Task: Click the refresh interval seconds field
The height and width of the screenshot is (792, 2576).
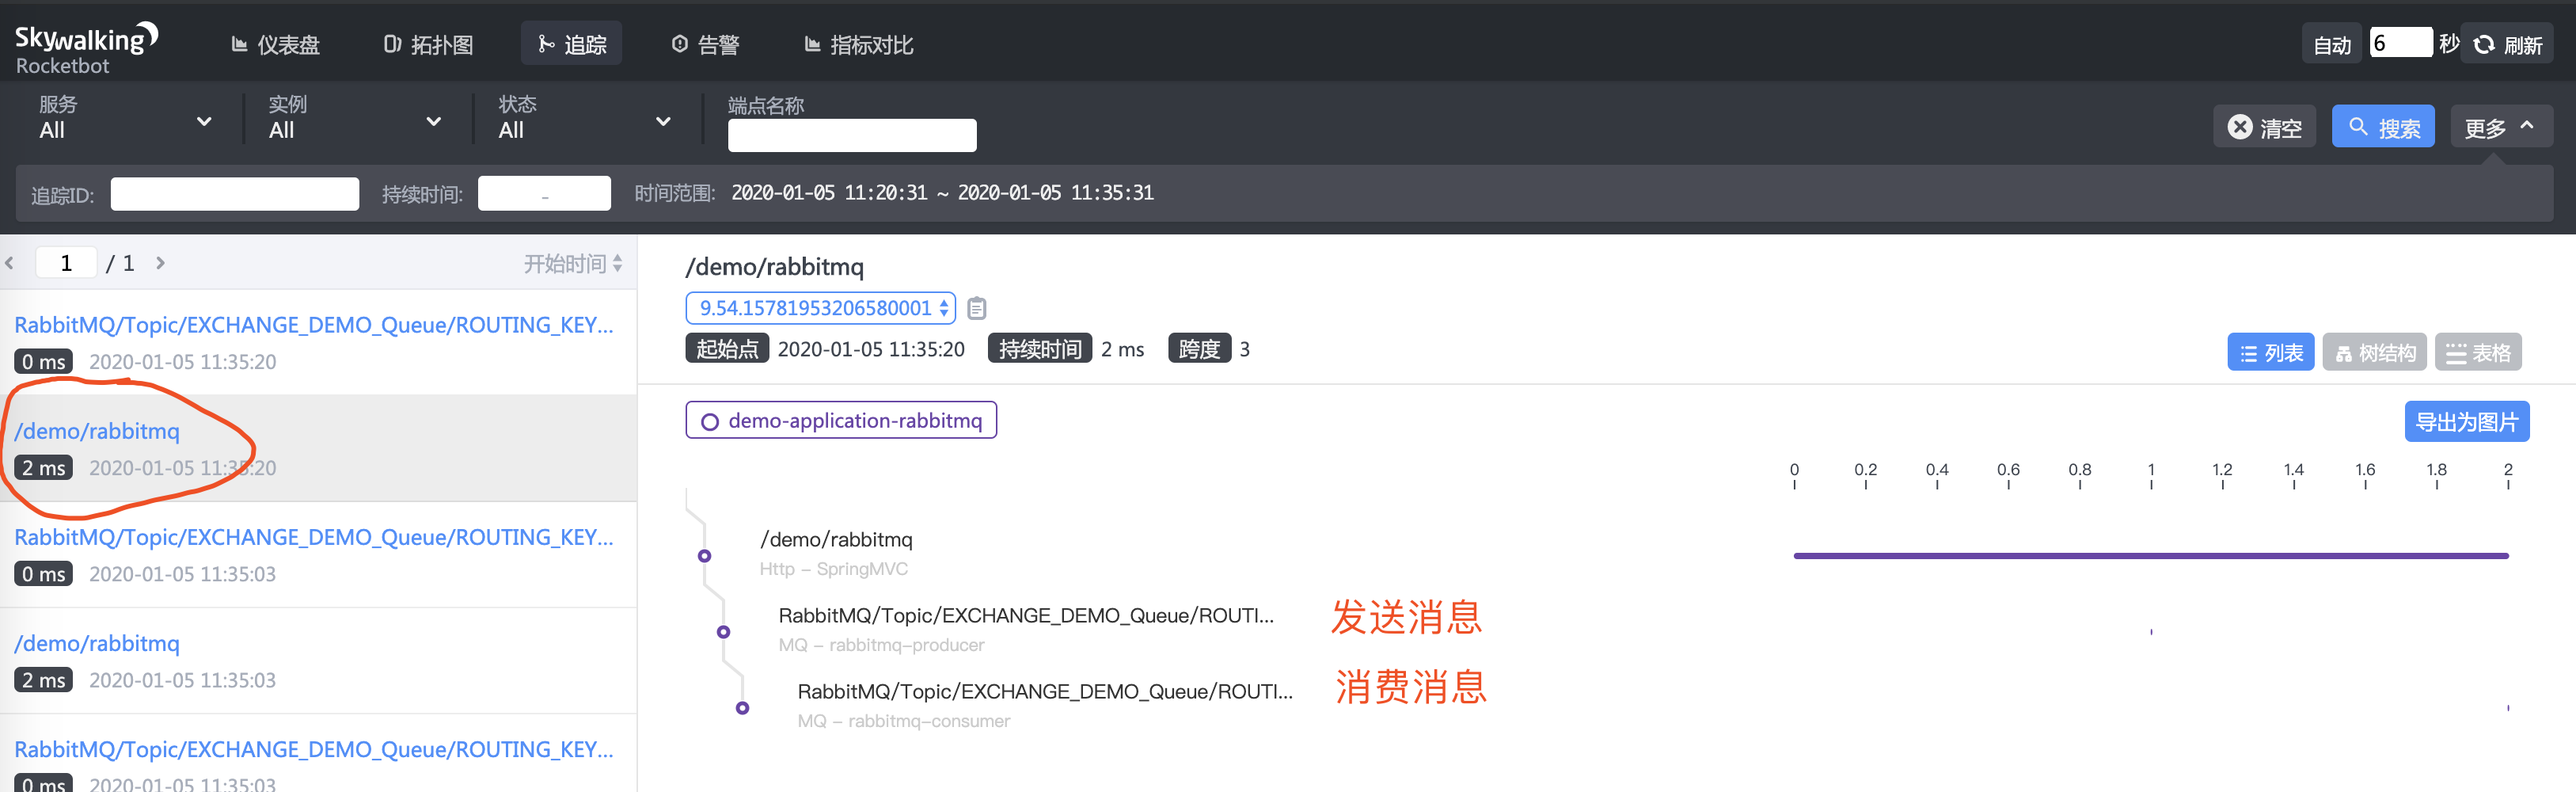Action: tap(2400, 43)
